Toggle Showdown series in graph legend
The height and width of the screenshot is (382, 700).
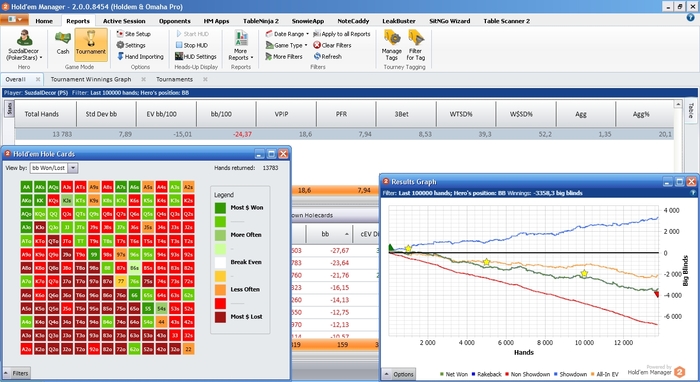tap(571, 374)
